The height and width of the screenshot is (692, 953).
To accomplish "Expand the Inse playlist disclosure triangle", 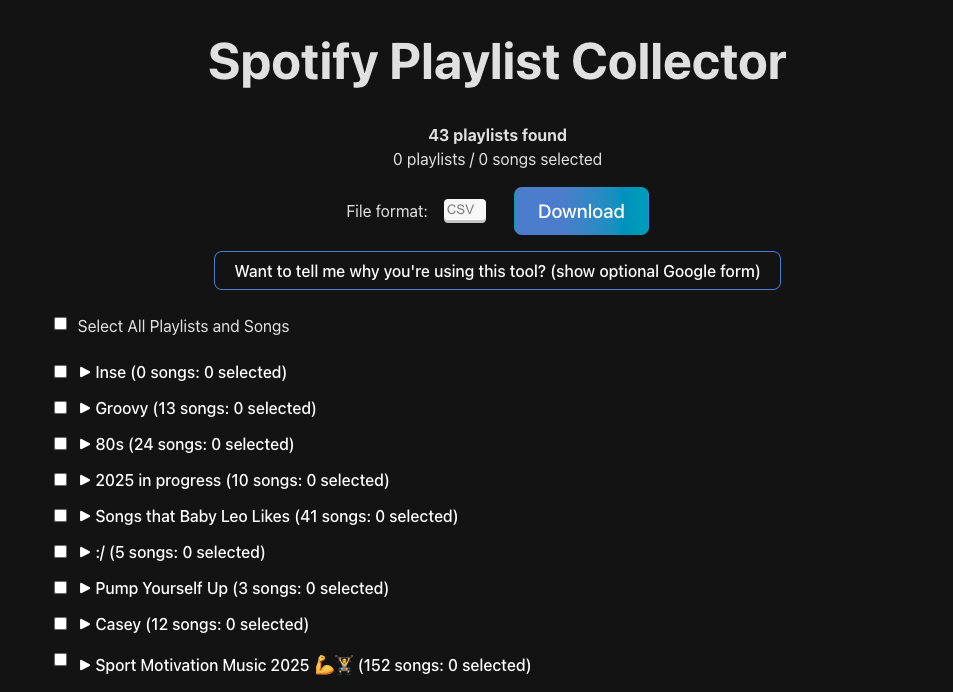I will (x=85, y=372).
